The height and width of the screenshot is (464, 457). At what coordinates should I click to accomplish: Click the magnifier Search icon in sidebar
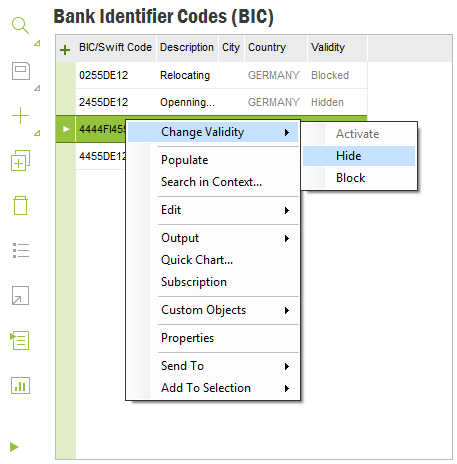tap(20, 25)
